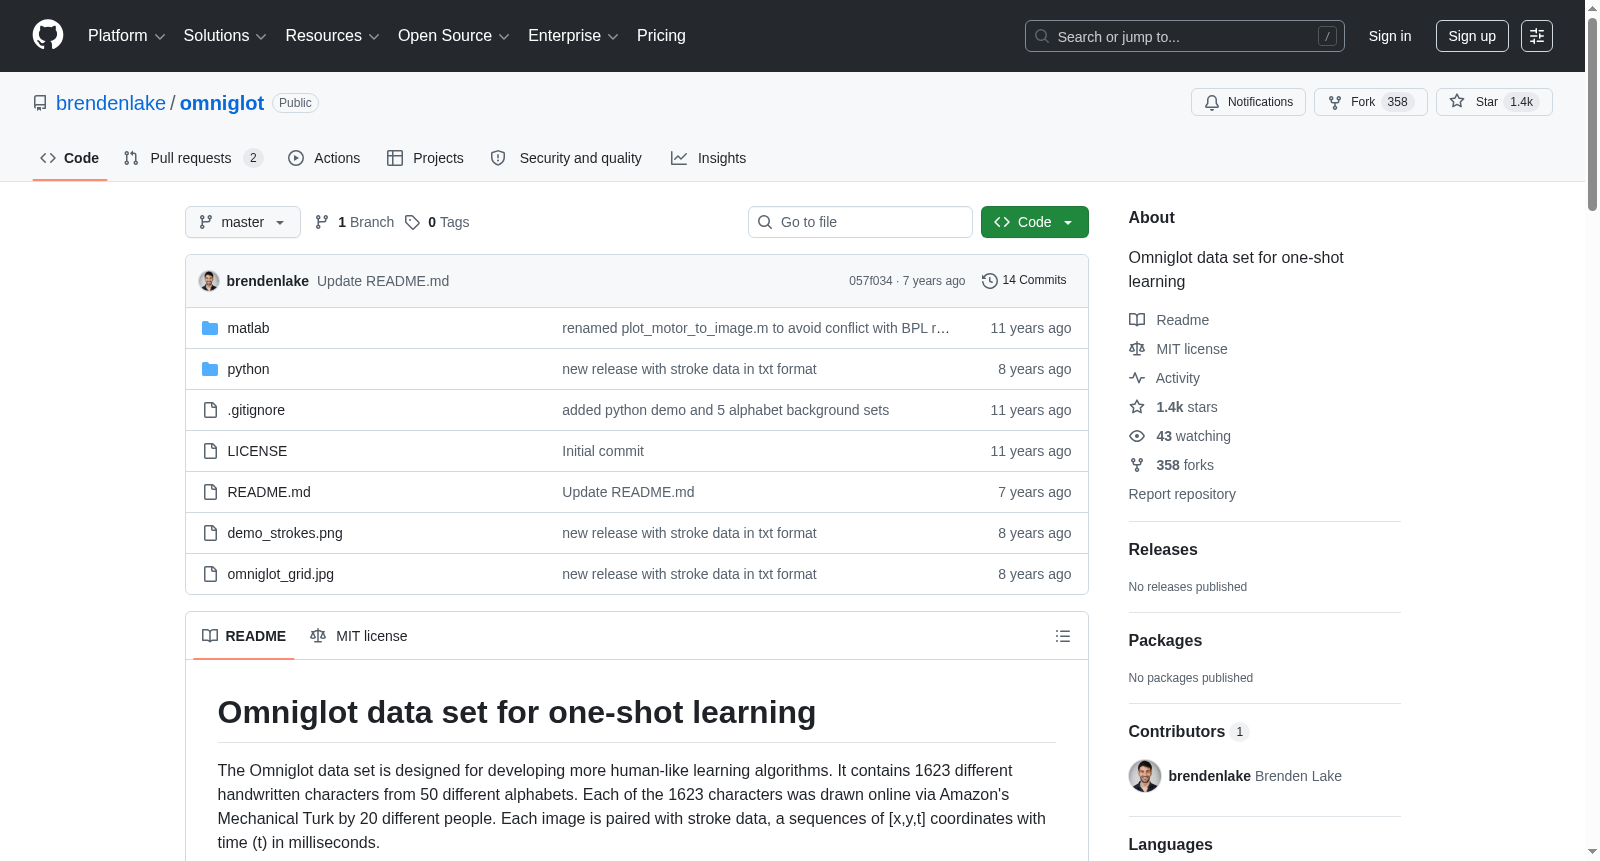
Task: Expand the master branch selector
Action: click(243, 222)
